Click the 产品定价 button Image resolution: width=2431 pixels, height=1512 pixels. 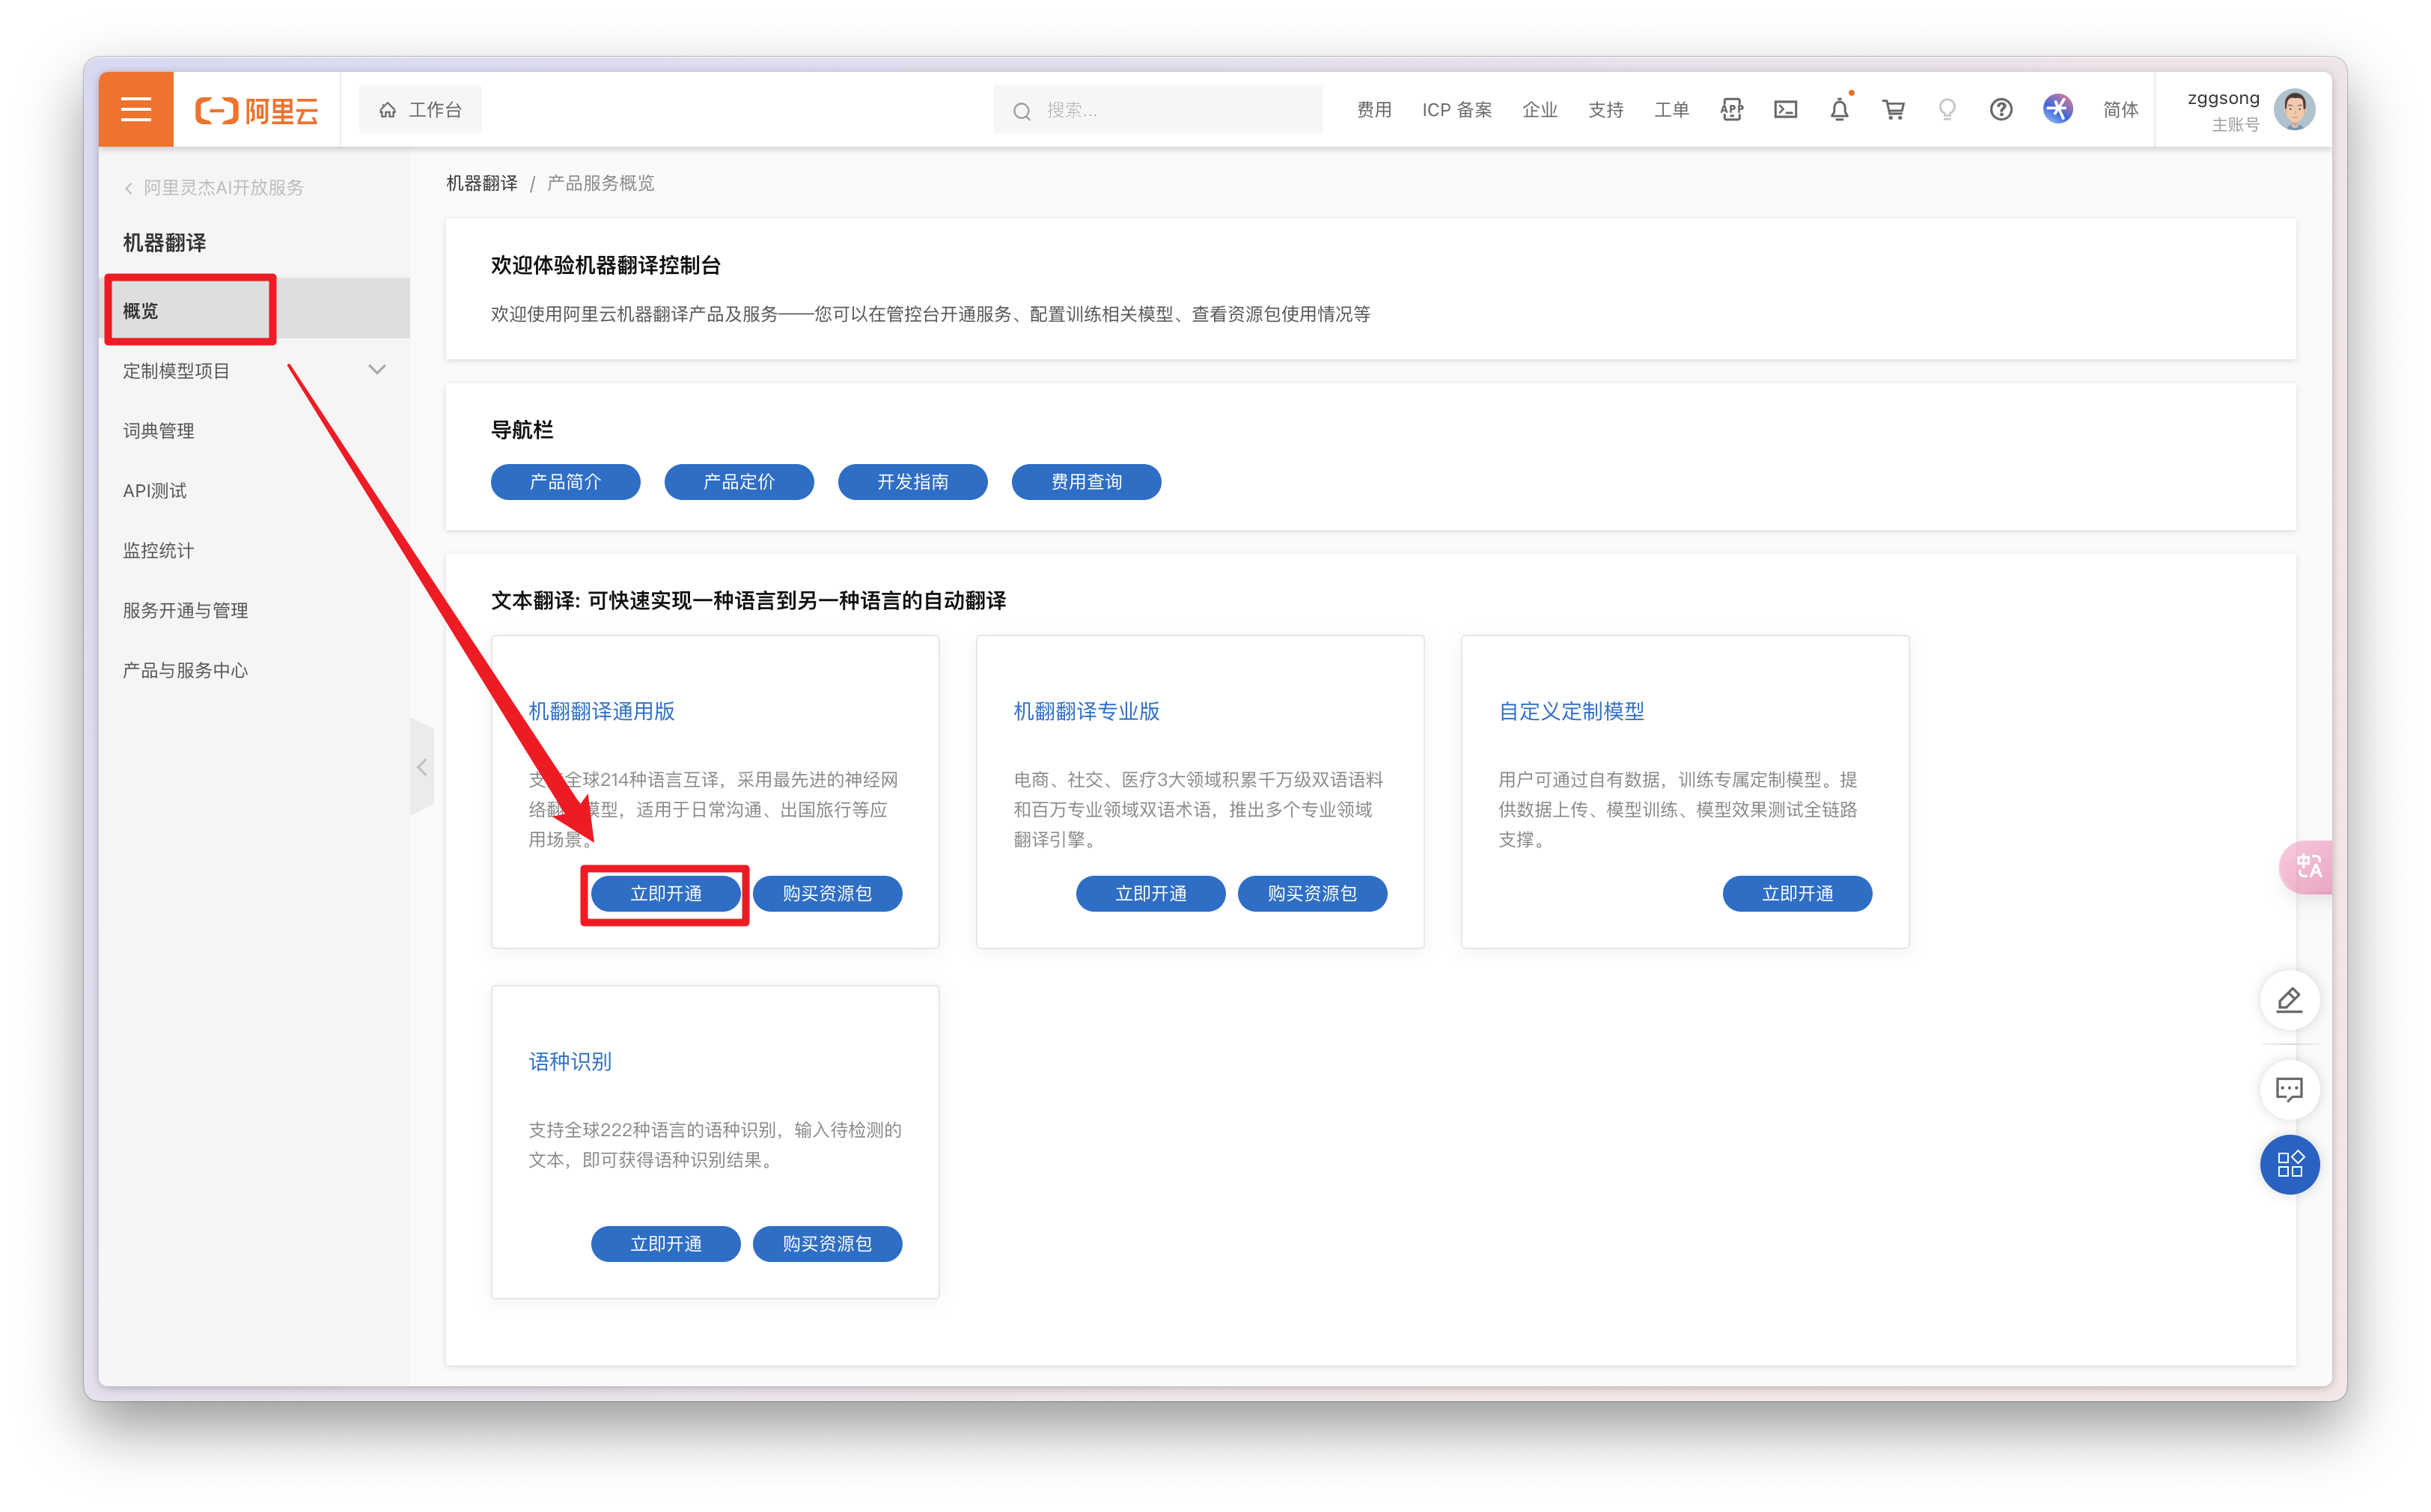740,482
